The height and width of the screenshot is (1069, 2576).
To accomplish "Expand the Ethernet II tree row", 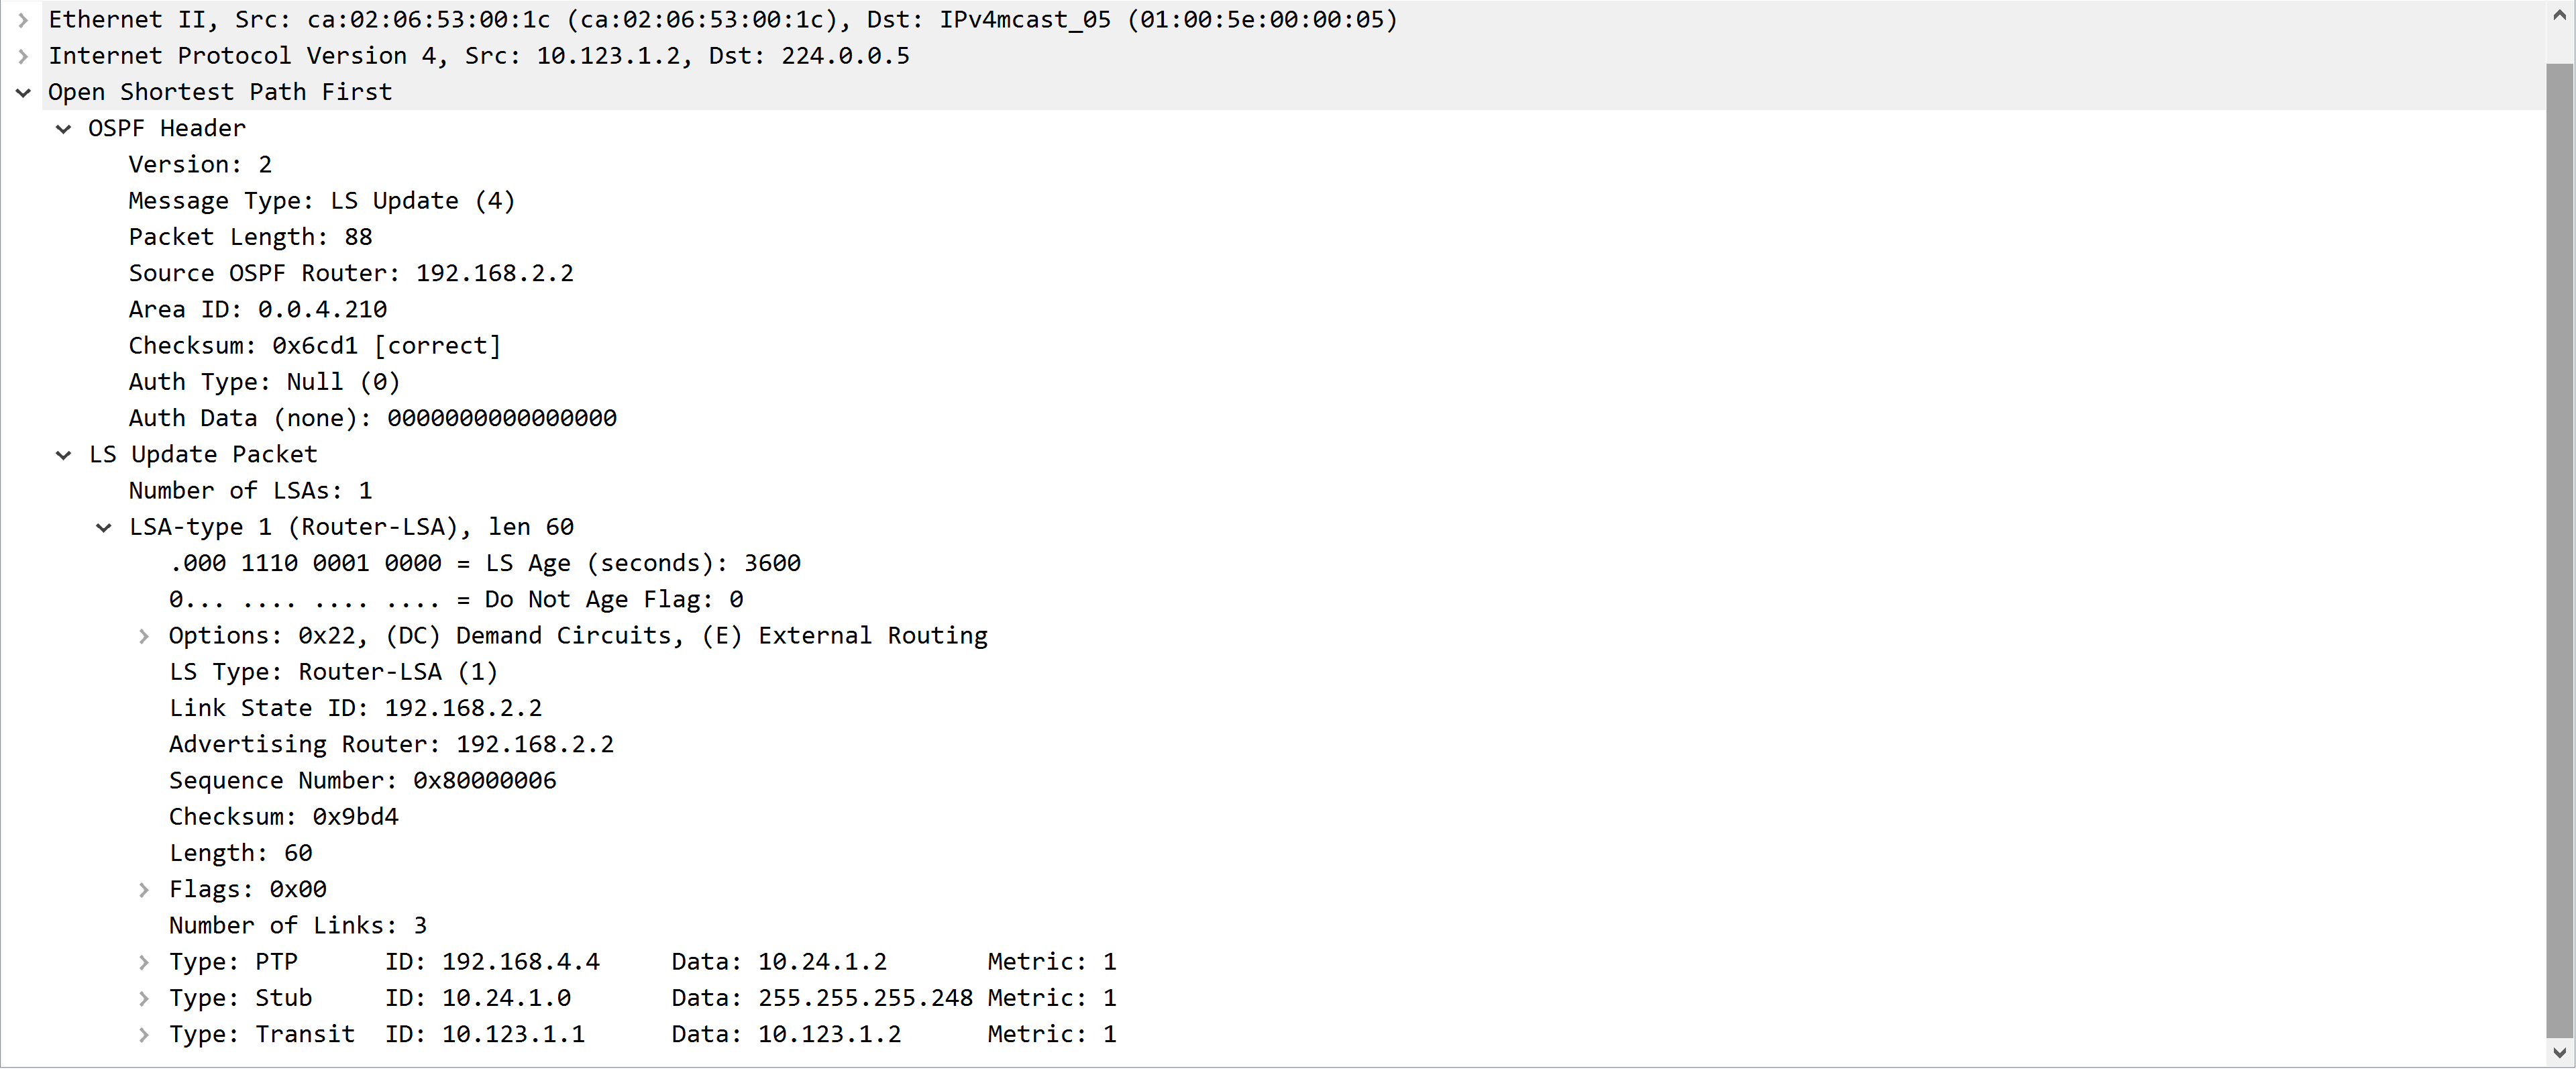I will [23, 20].
